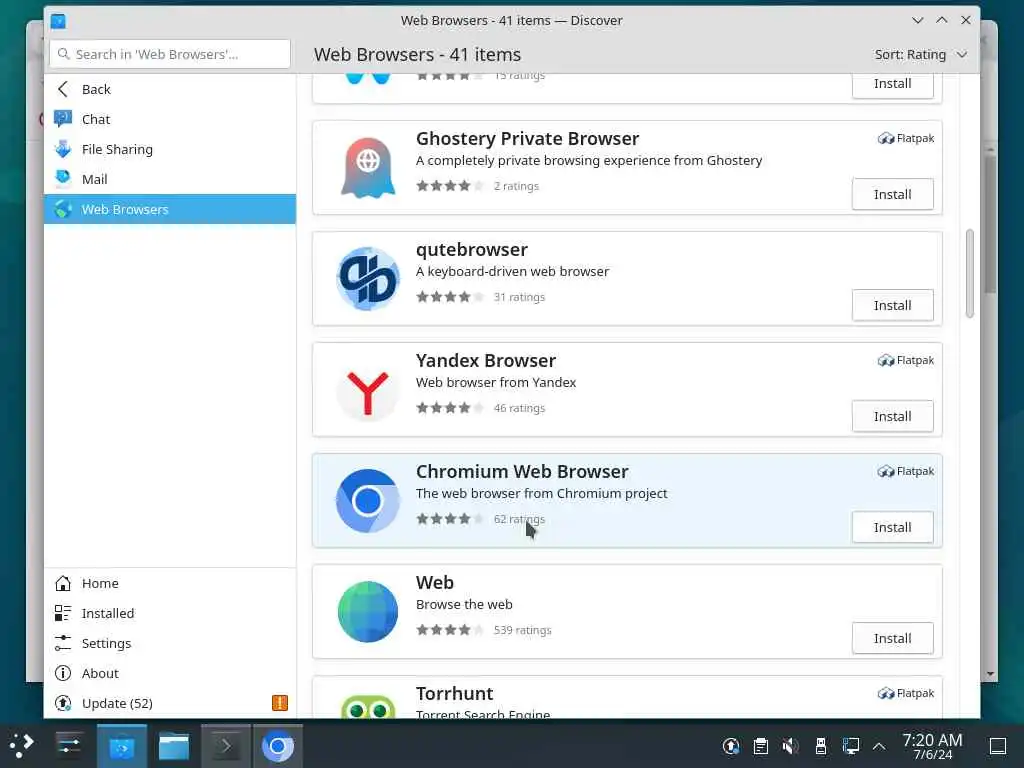This screenshot has width=1024, height=768.
Task: Click the Ghostery Private Browser ghost icon
Action: click(368, 167)
